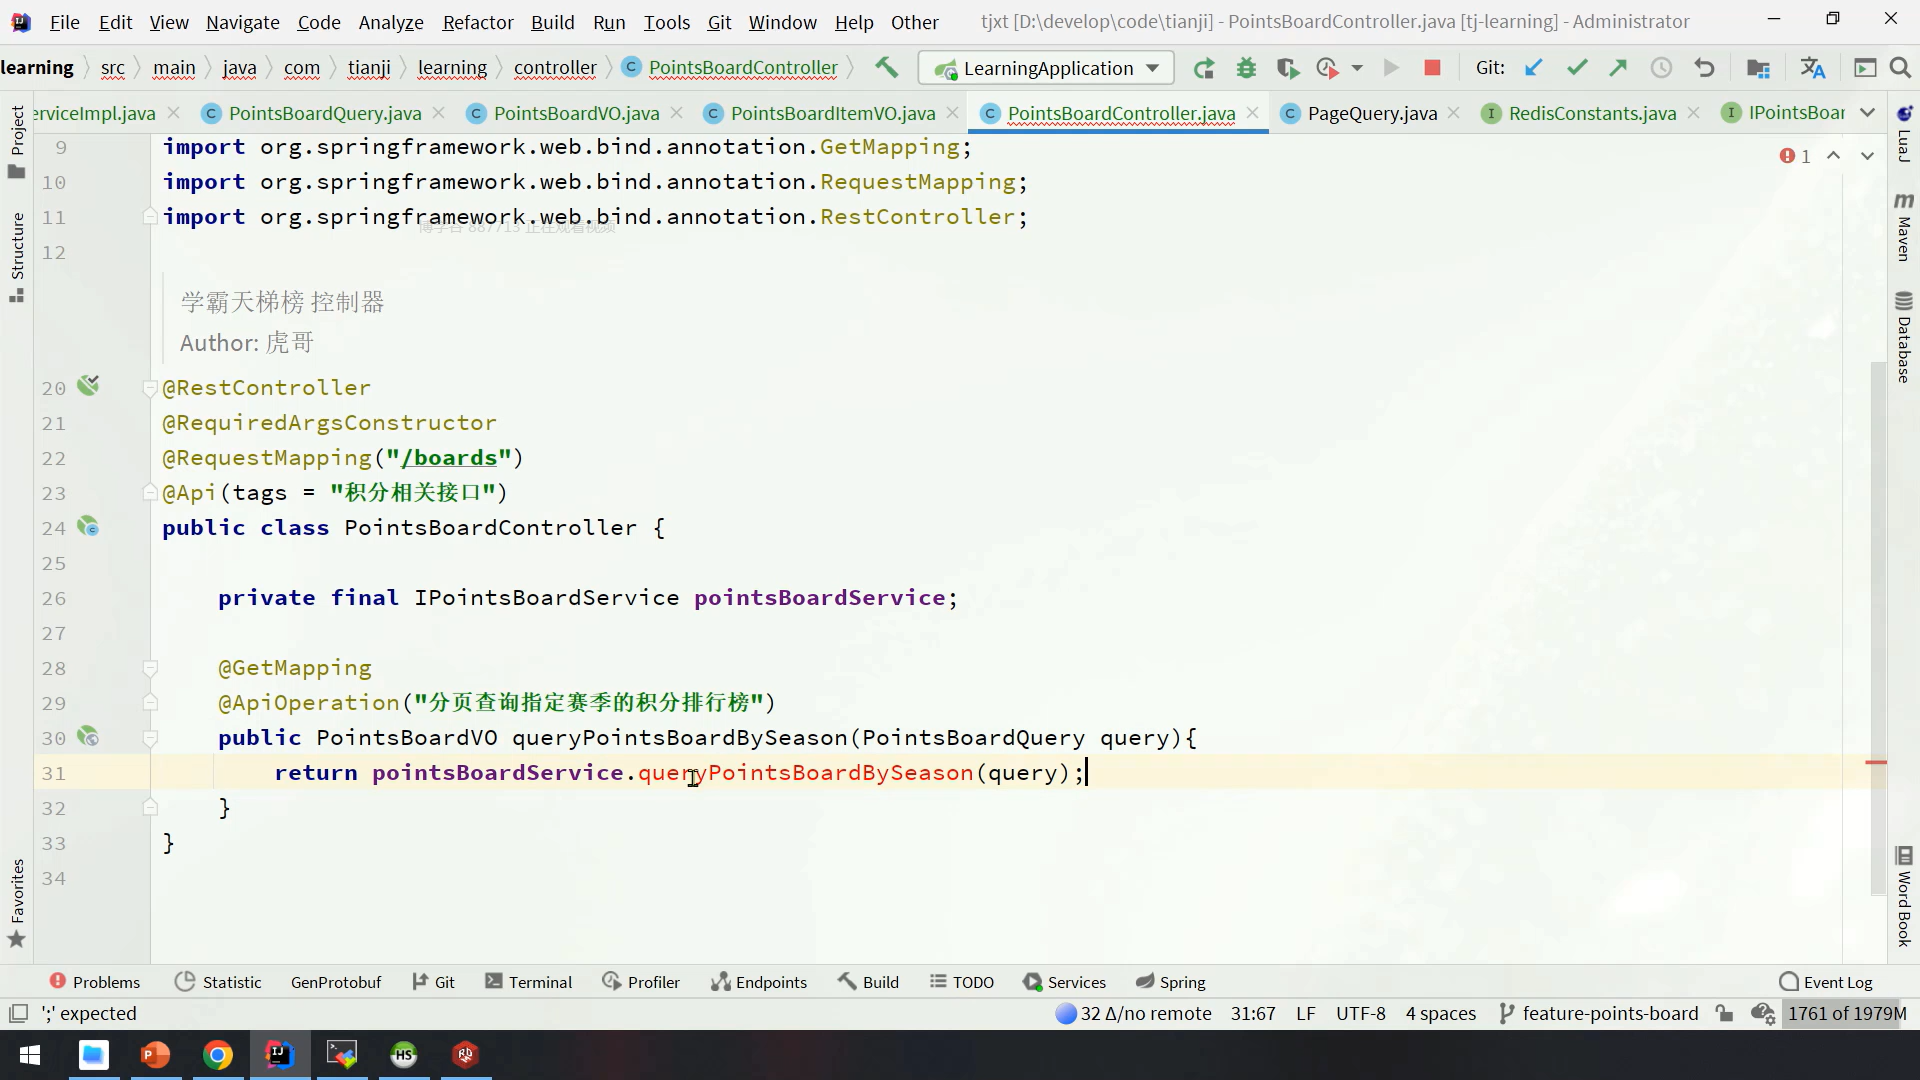Expand hidden editor tabs chevron
Screen dimensions: 1920x1080
tap(1867, 113)
